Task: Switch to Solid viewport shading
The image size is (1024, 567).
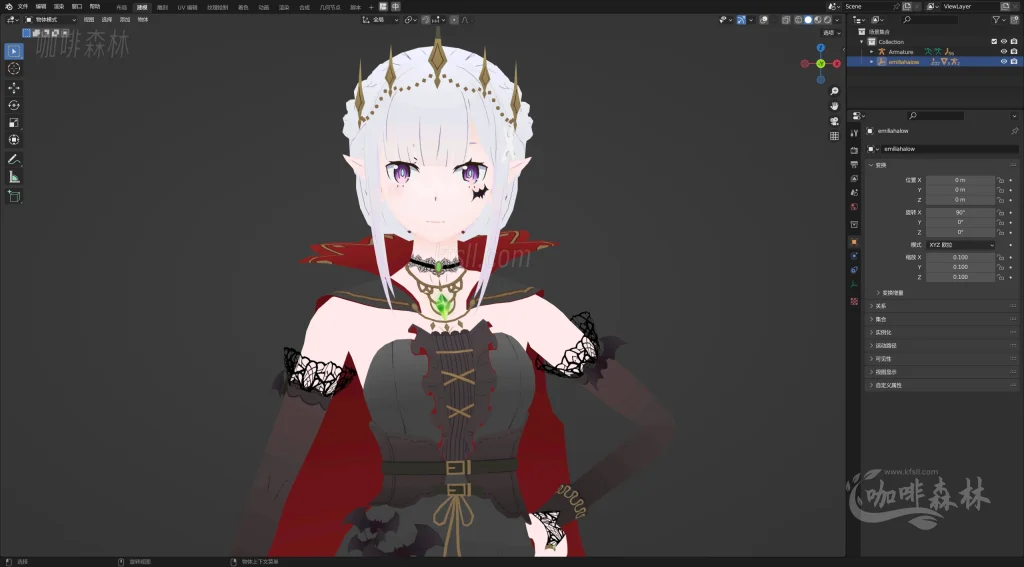Action: [808, 20]
